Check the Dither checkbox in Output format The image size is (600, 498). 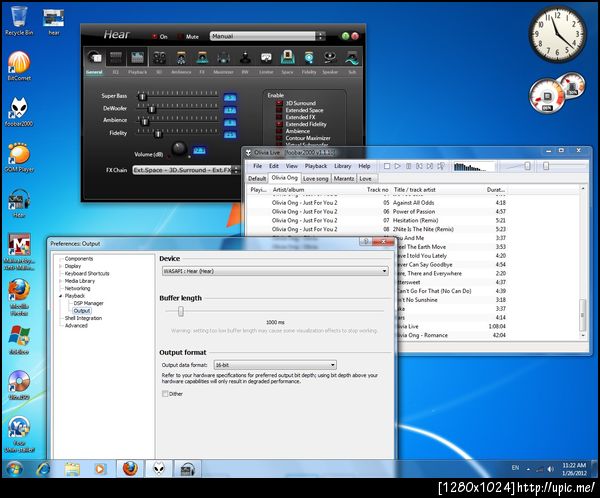tap(165, 394)
